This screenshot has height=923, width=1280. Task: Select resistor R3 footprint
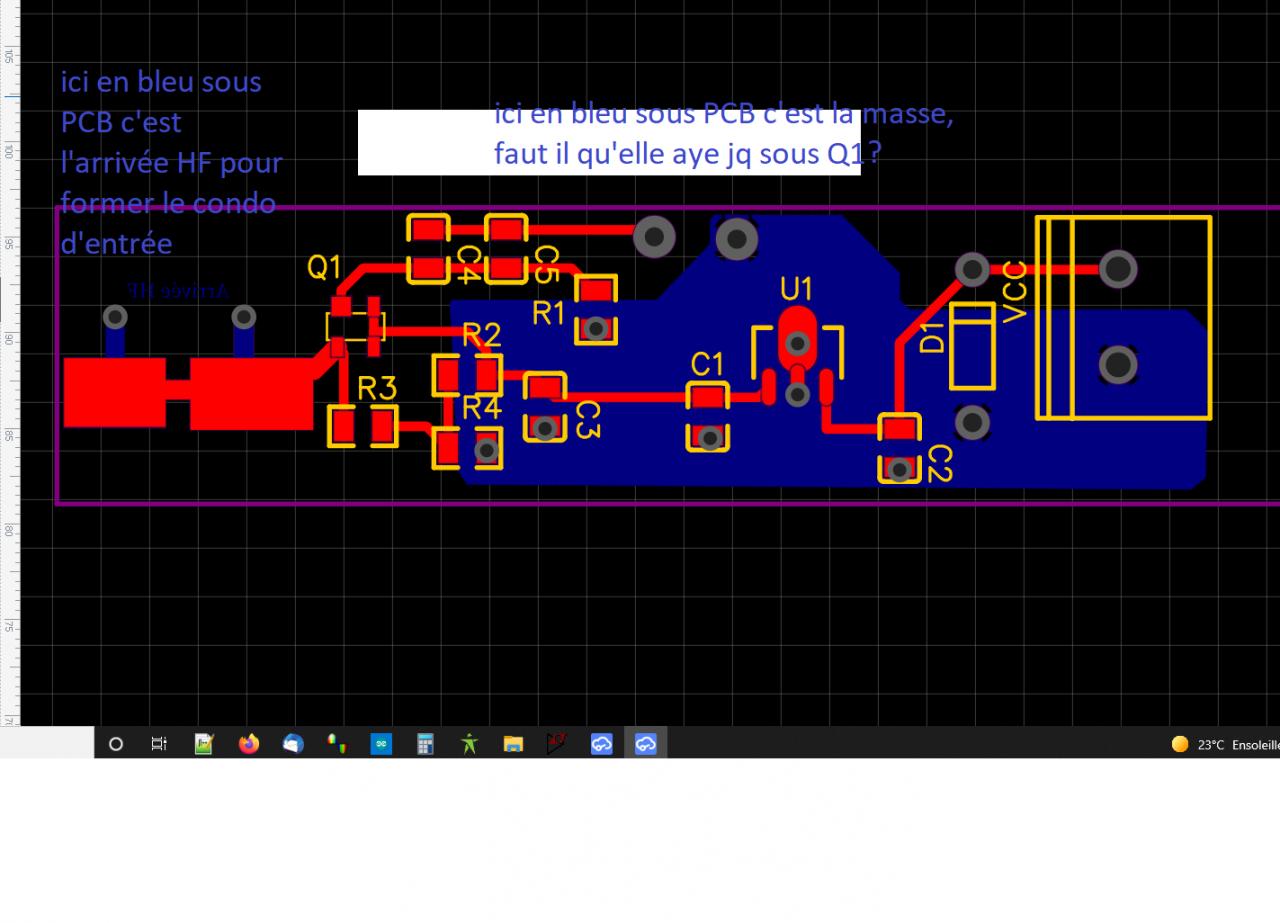click(363, 427)
